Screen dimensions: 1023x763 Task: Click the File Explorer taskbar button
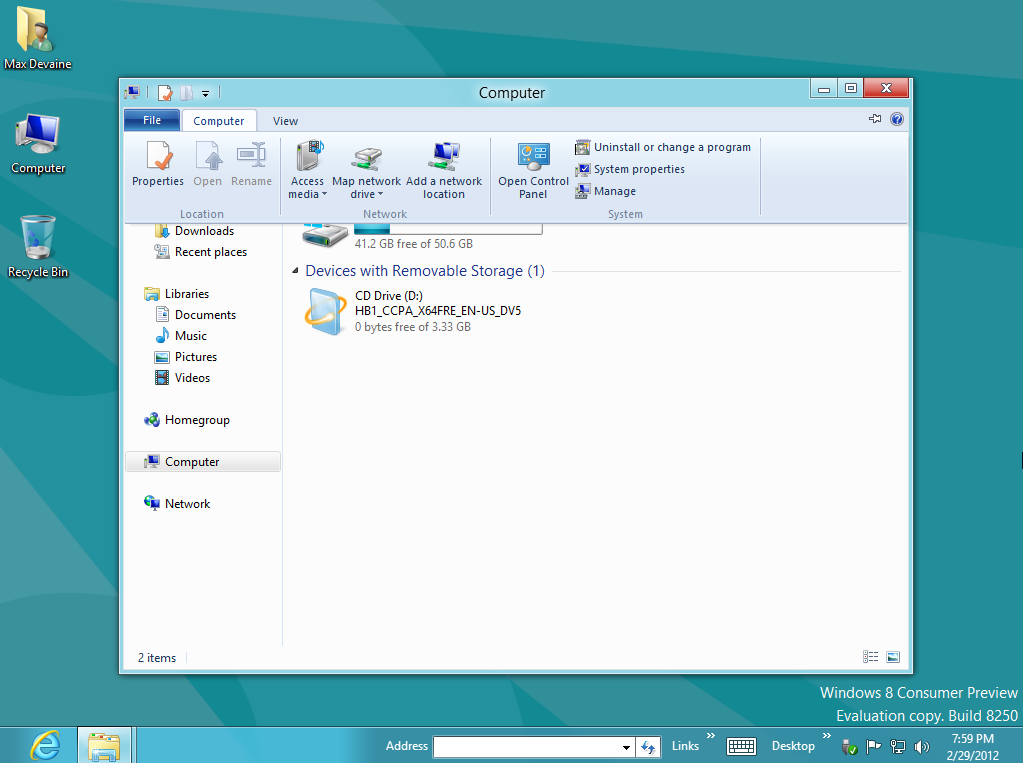tap(104, 745)
